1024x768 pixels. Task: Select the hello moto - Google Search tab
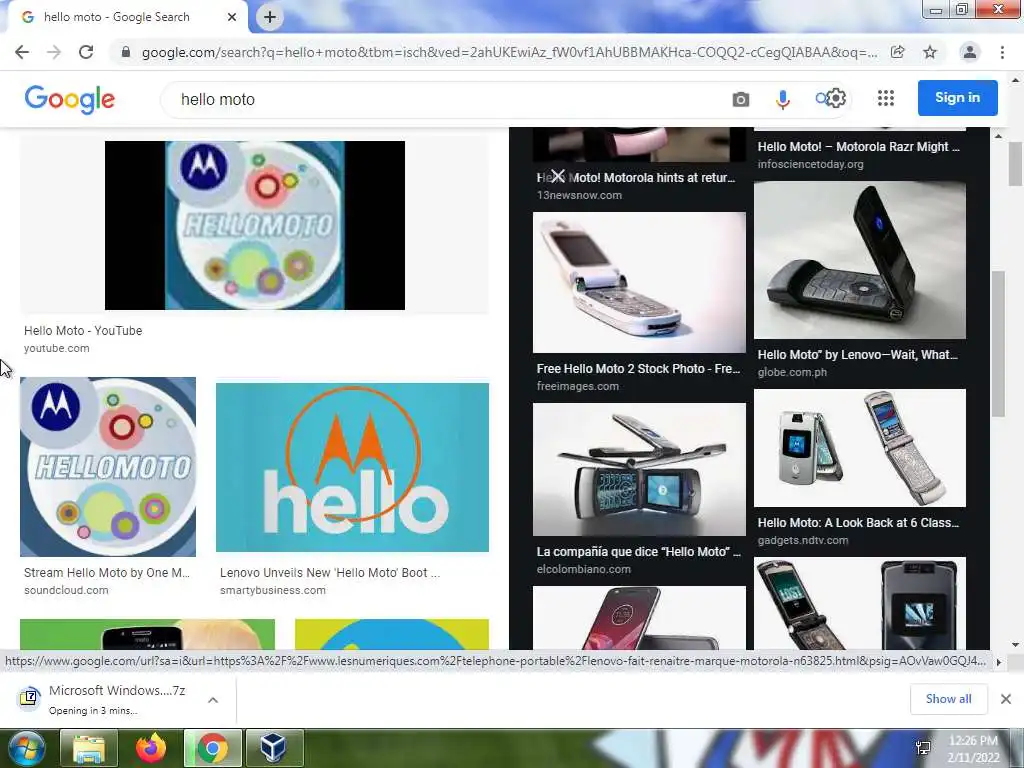tap(128, 17)
